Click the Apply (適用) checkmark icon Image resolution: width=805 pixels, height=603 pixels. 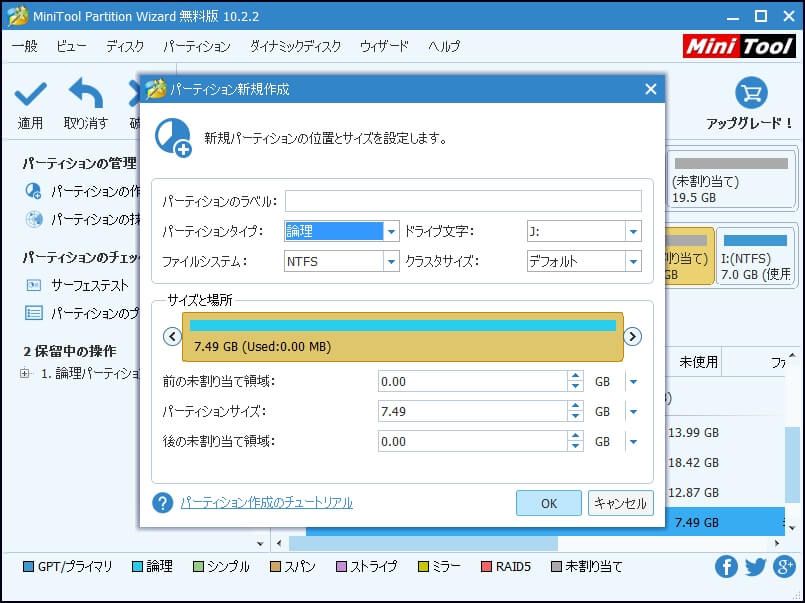coord(30,94)
